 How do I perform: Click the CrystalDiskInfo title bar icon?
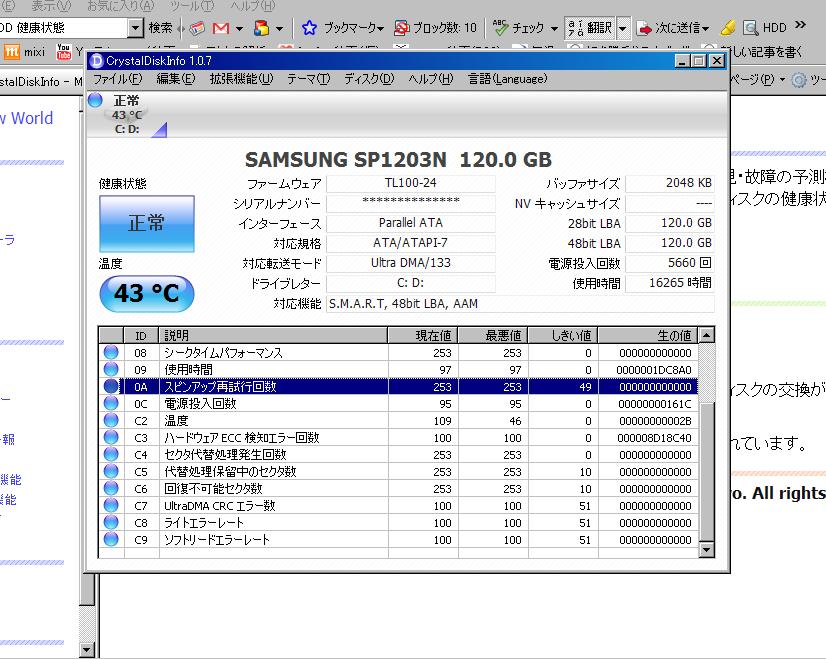(x=96, y=61)
